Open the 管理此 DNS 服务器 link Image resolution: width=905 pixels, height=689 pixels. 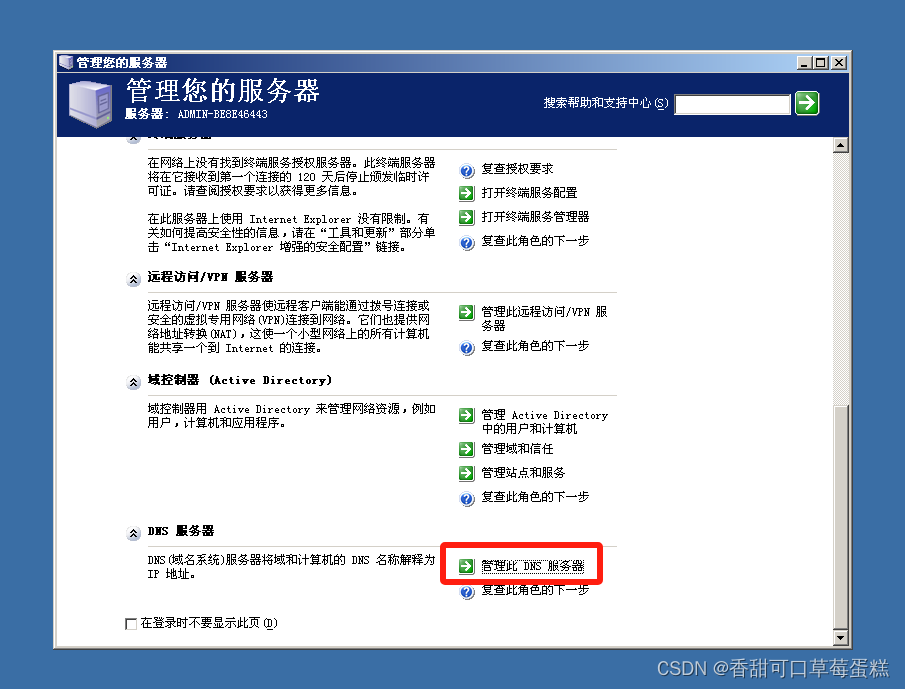(x=533, y=566)
